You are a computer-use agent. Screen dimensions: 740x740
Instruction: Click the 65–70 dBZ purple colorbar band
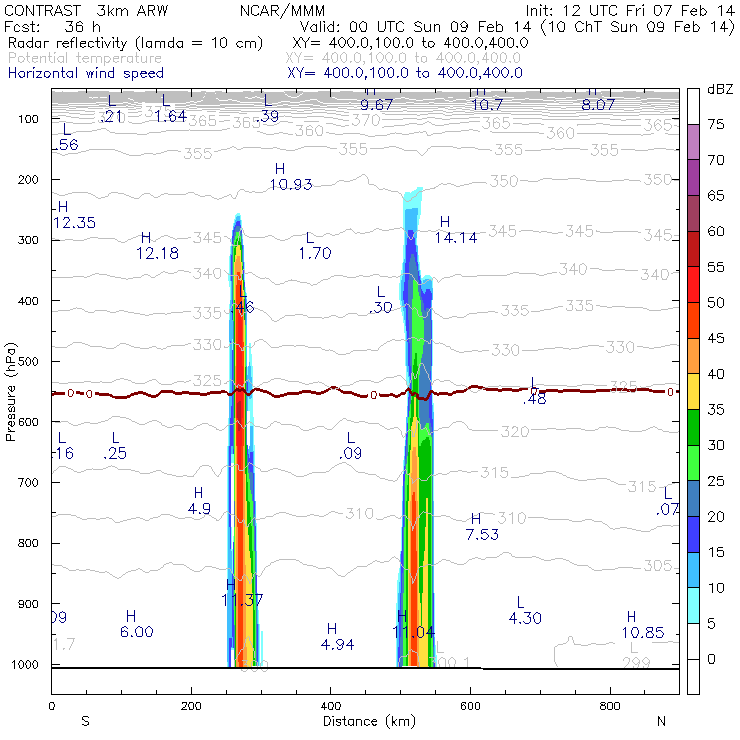coord(693,178)
